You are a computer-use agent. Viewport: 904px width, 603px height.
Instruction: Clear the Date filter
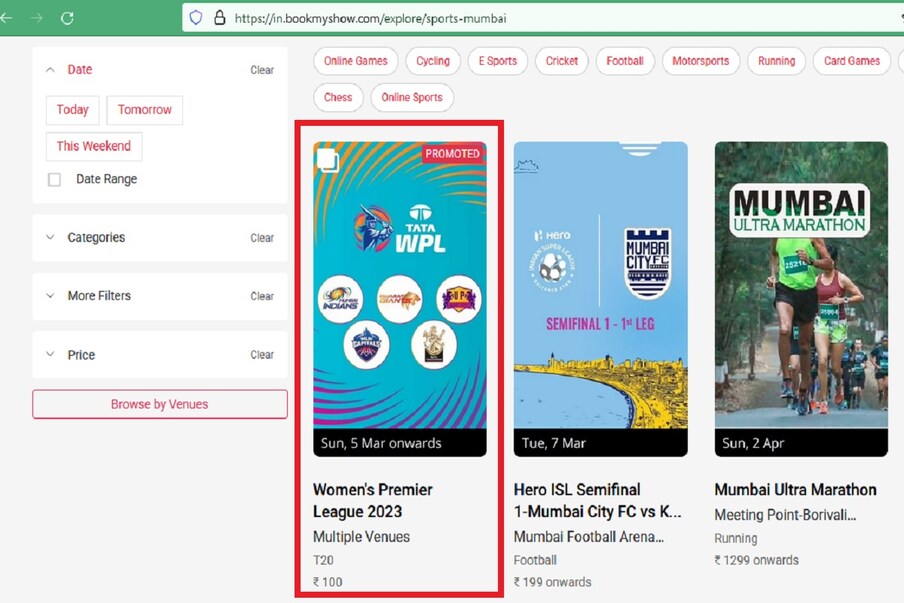click(x=262, y=70)
